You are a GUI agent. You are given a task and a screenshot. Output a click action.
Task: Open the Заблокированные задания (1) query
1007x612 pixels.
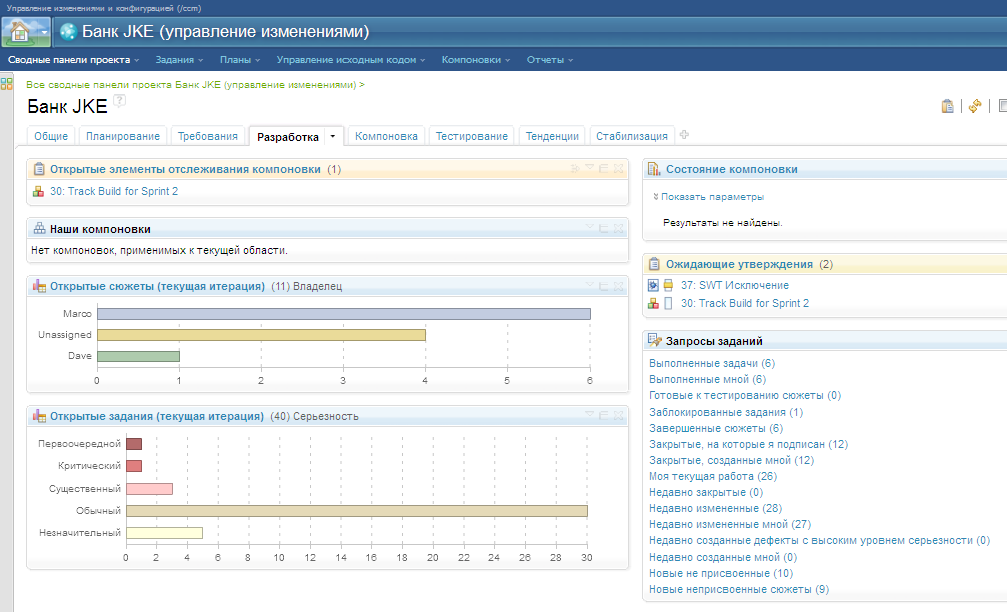pyautogui.click(x=726, y=412)
